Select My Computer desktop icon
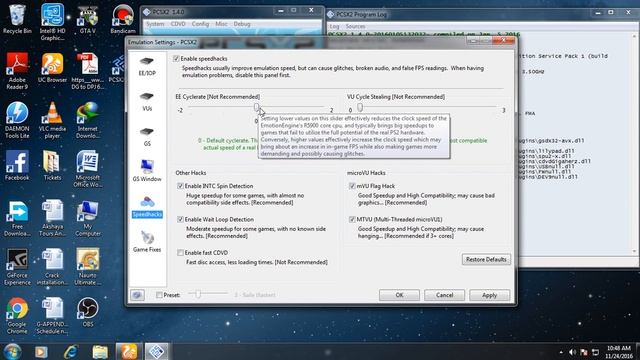This screenshot has width=640, height=360. pos(87,218)
